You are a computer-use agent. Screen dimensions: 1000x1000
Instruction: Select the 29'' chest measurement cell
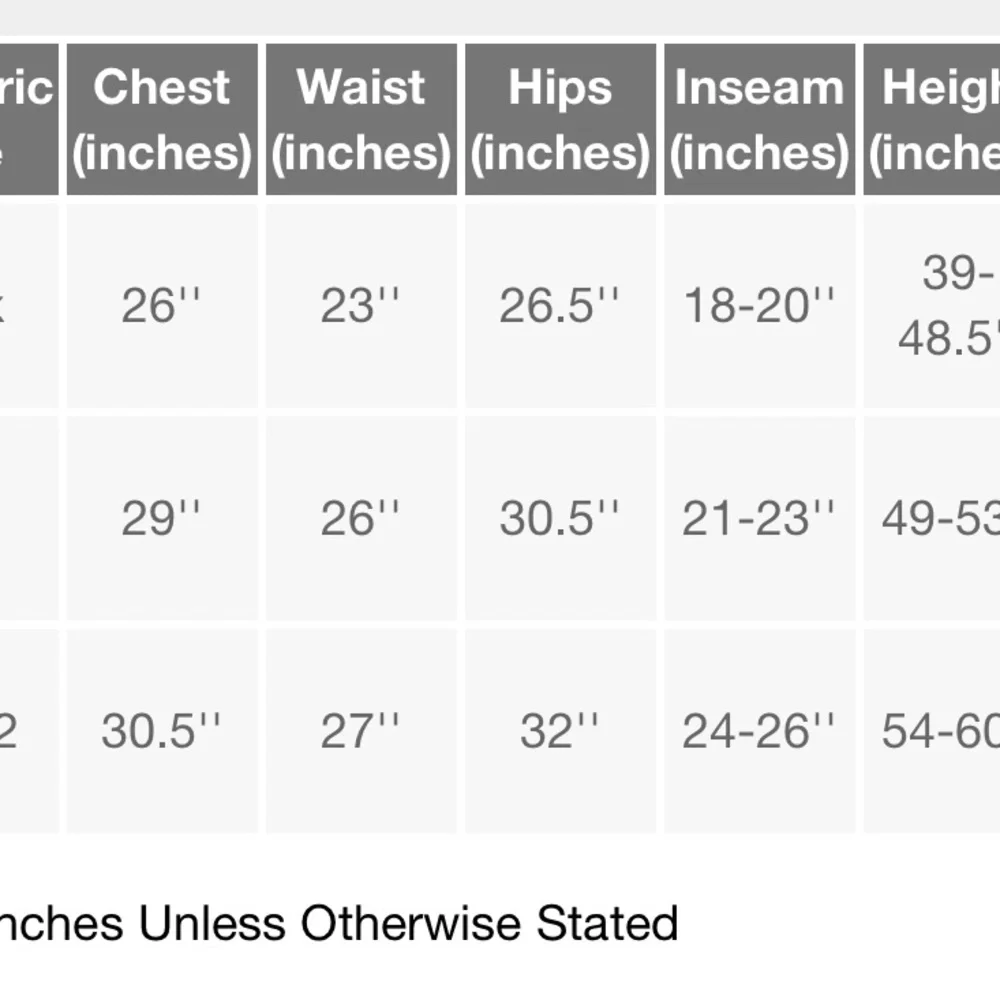point(162,518)
